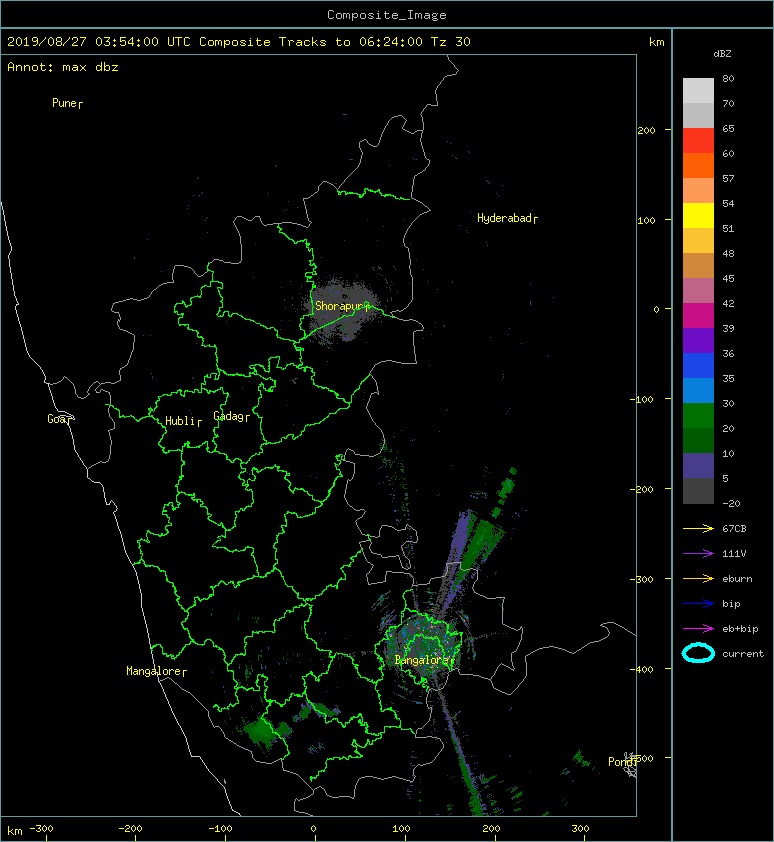
Task: Pick the dark green 20–10 dBZ swatch
Action: 698,440
